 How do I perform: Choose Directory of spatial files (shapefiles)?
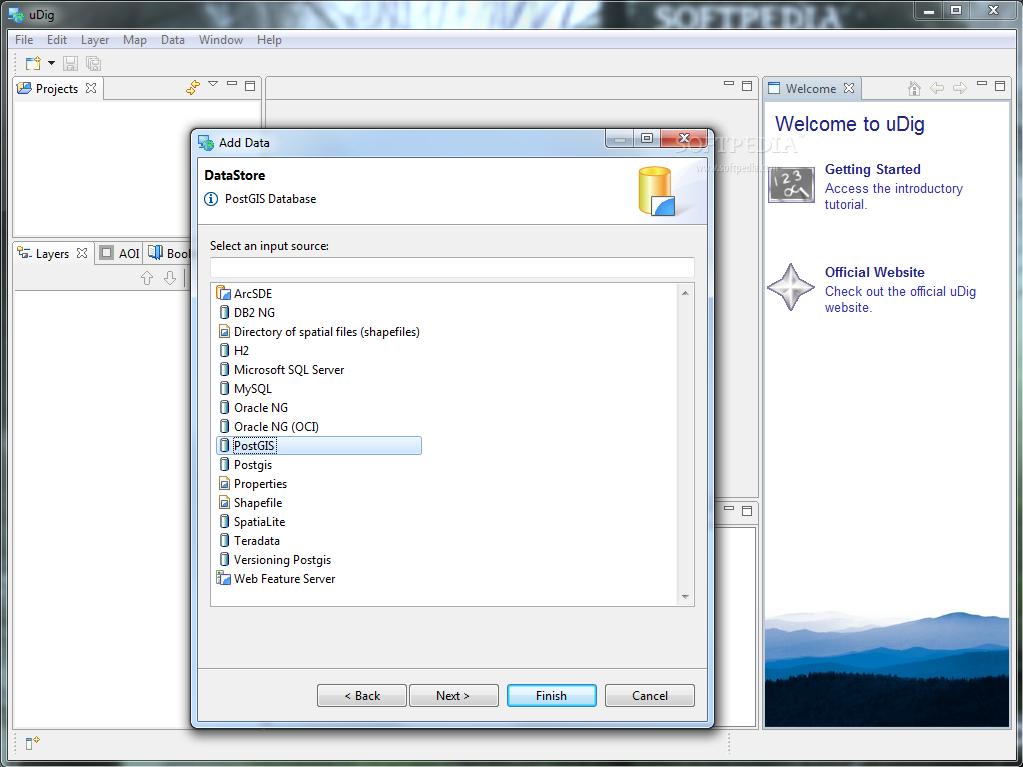pyautogui.click(x=318, y=331)
